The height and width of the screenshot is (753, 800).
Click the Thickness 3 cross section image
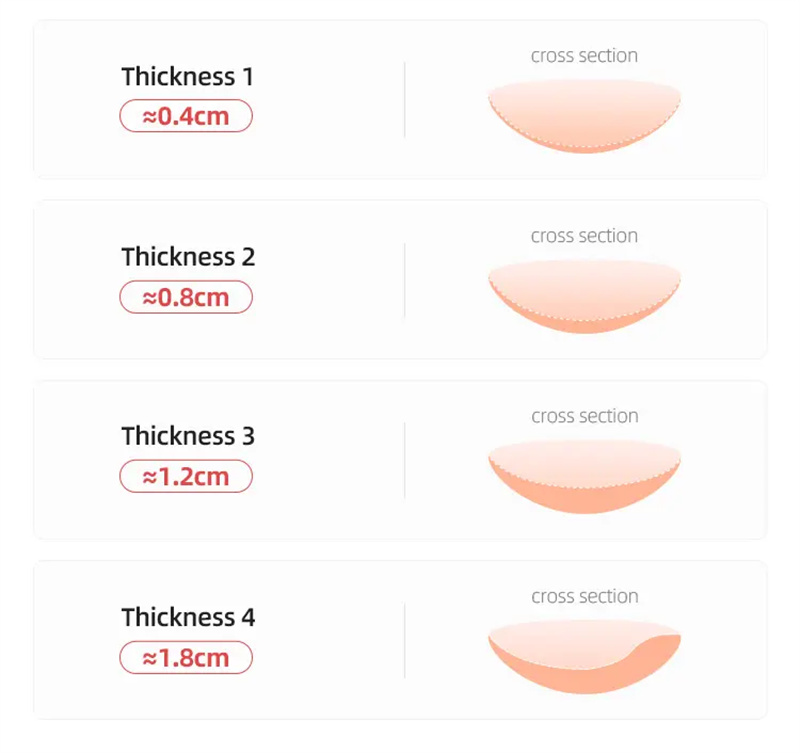coord(584,476)
